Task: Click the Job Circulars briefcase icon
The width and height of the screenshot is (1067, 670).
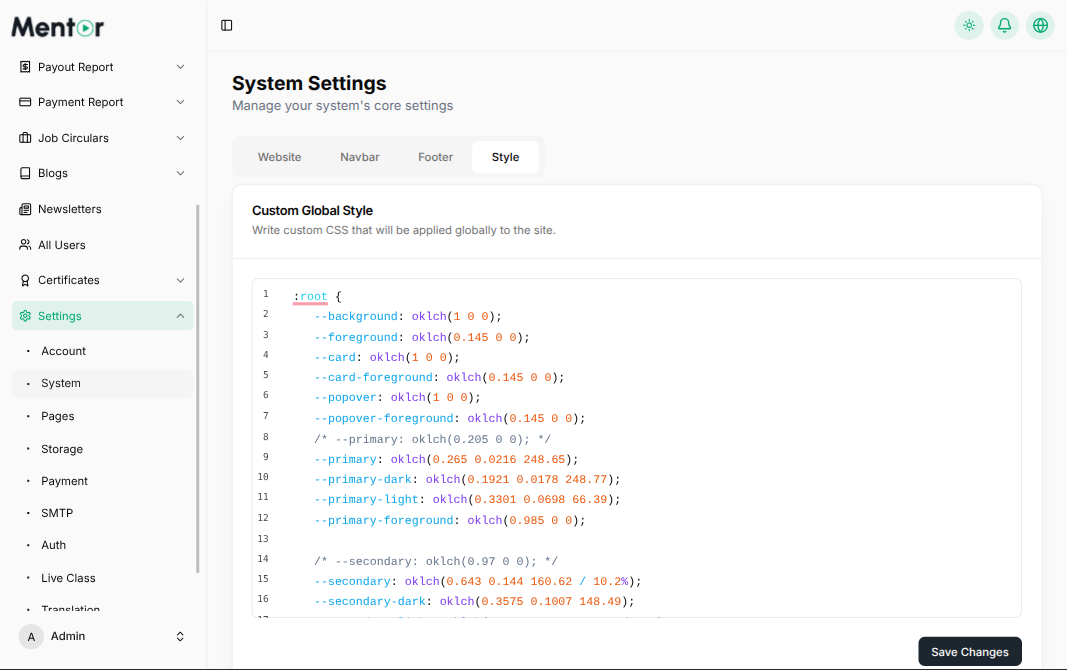Action: (26, 138)
